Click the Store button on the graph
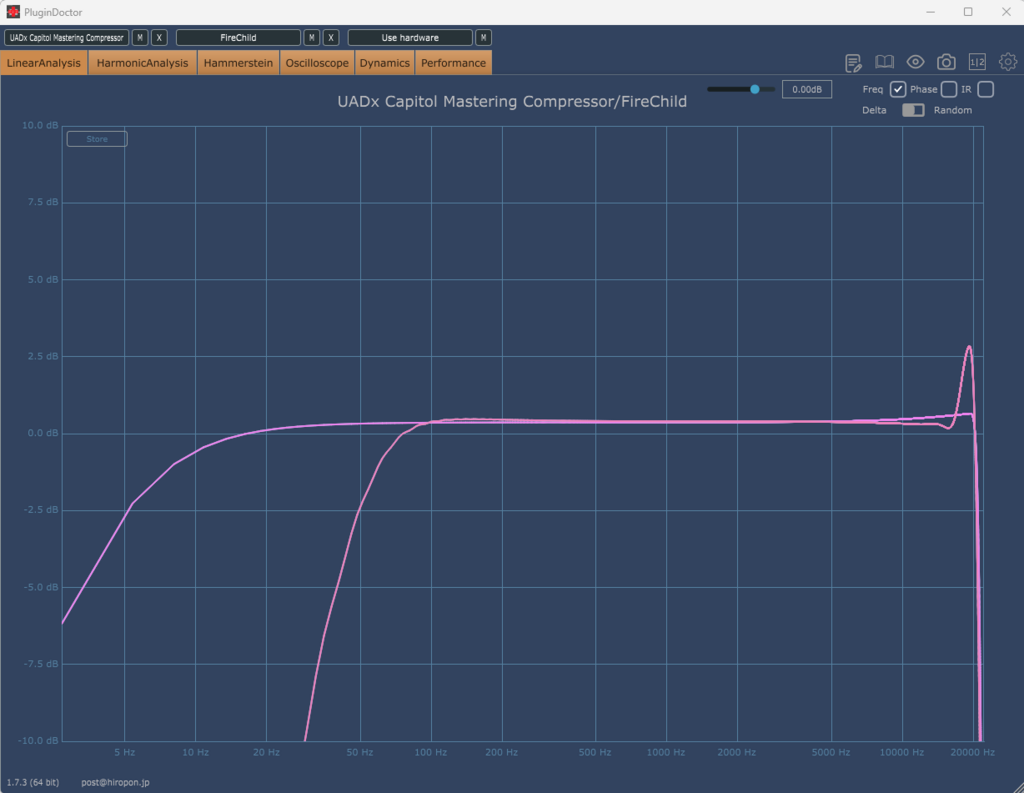The image size is (1024, 793). pos(97,139)
